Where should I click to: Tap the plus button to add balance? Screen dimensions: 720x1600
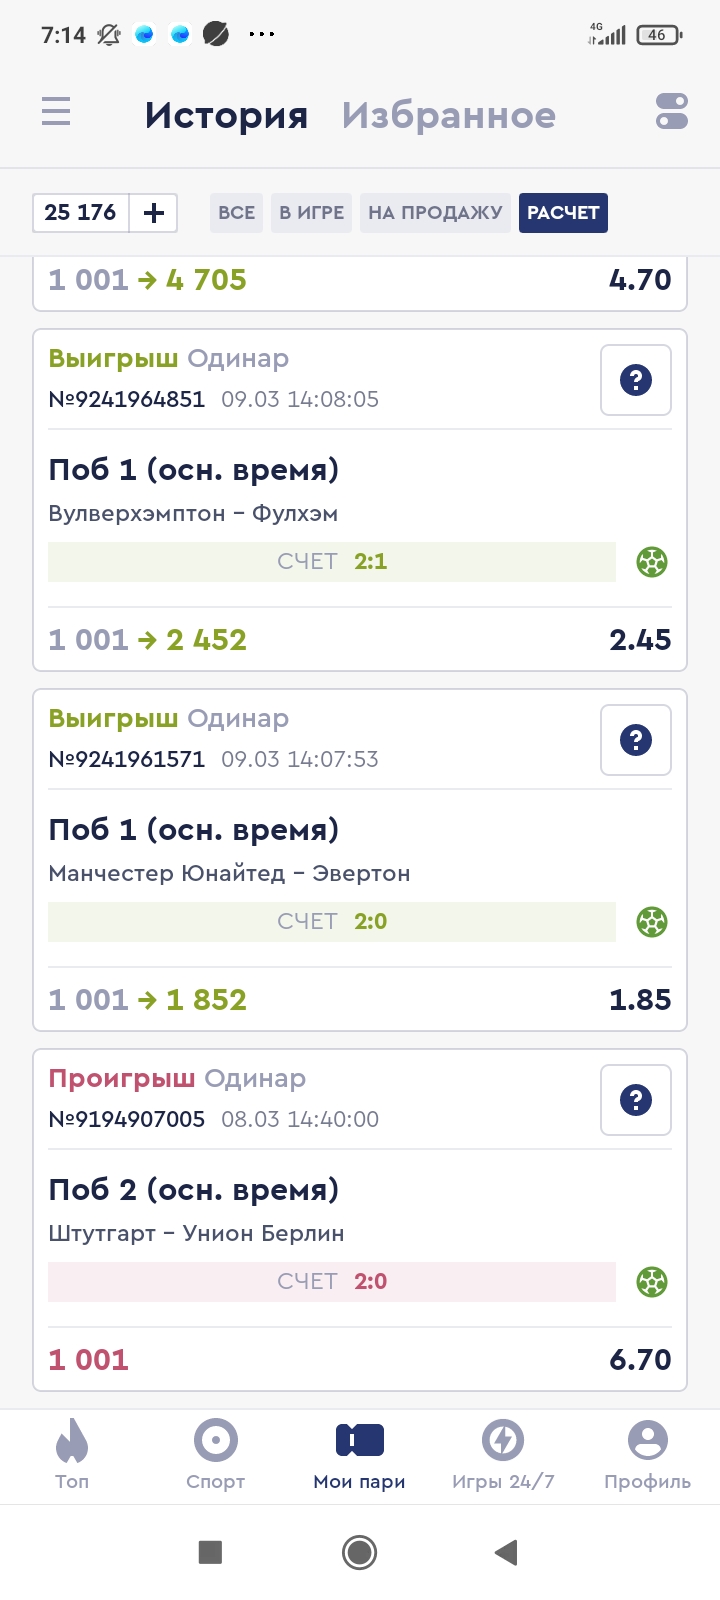(x=154, y=213)
